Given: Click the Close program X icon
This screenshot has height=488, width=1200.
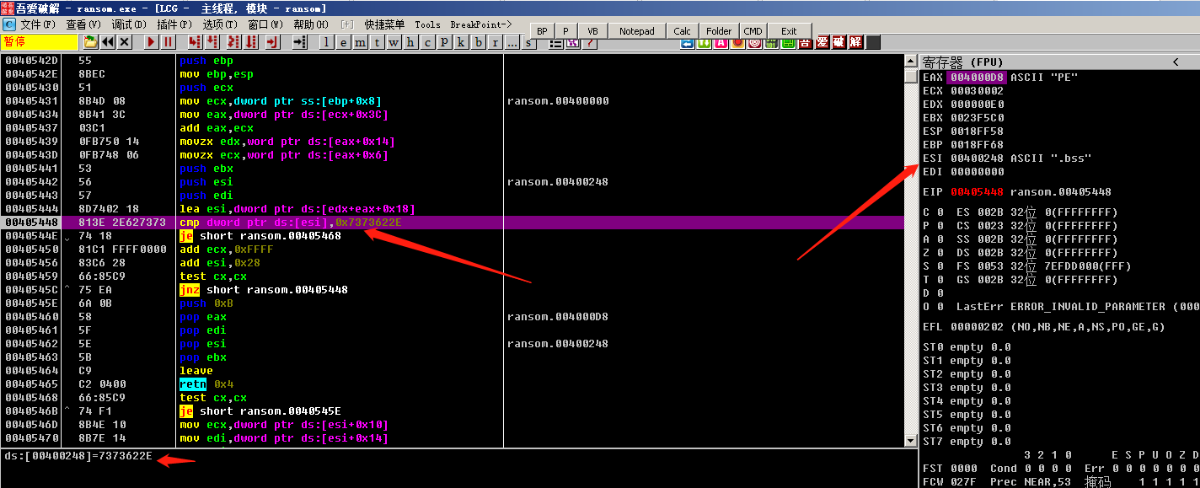Looking at the screenshot, I should pyautogui.click(x=125, y=42).
